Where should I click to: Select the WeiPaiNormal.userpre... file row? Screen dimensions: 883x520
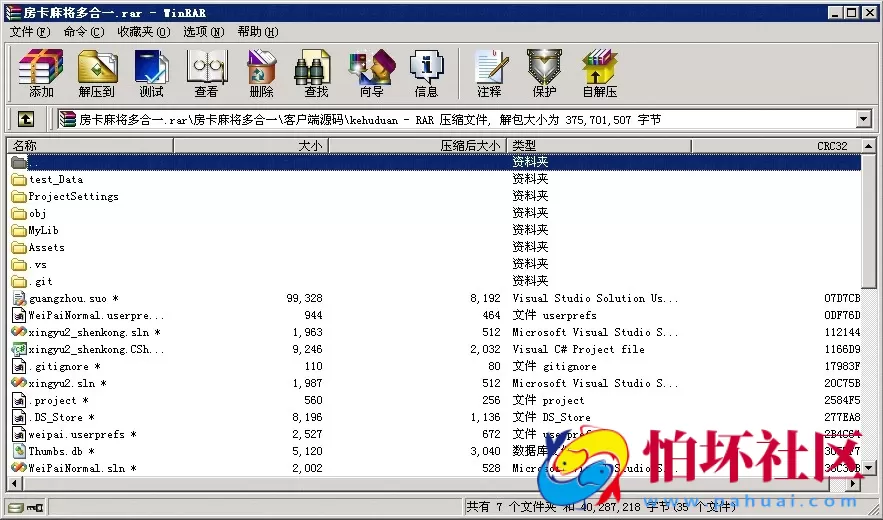click(435, 315)
